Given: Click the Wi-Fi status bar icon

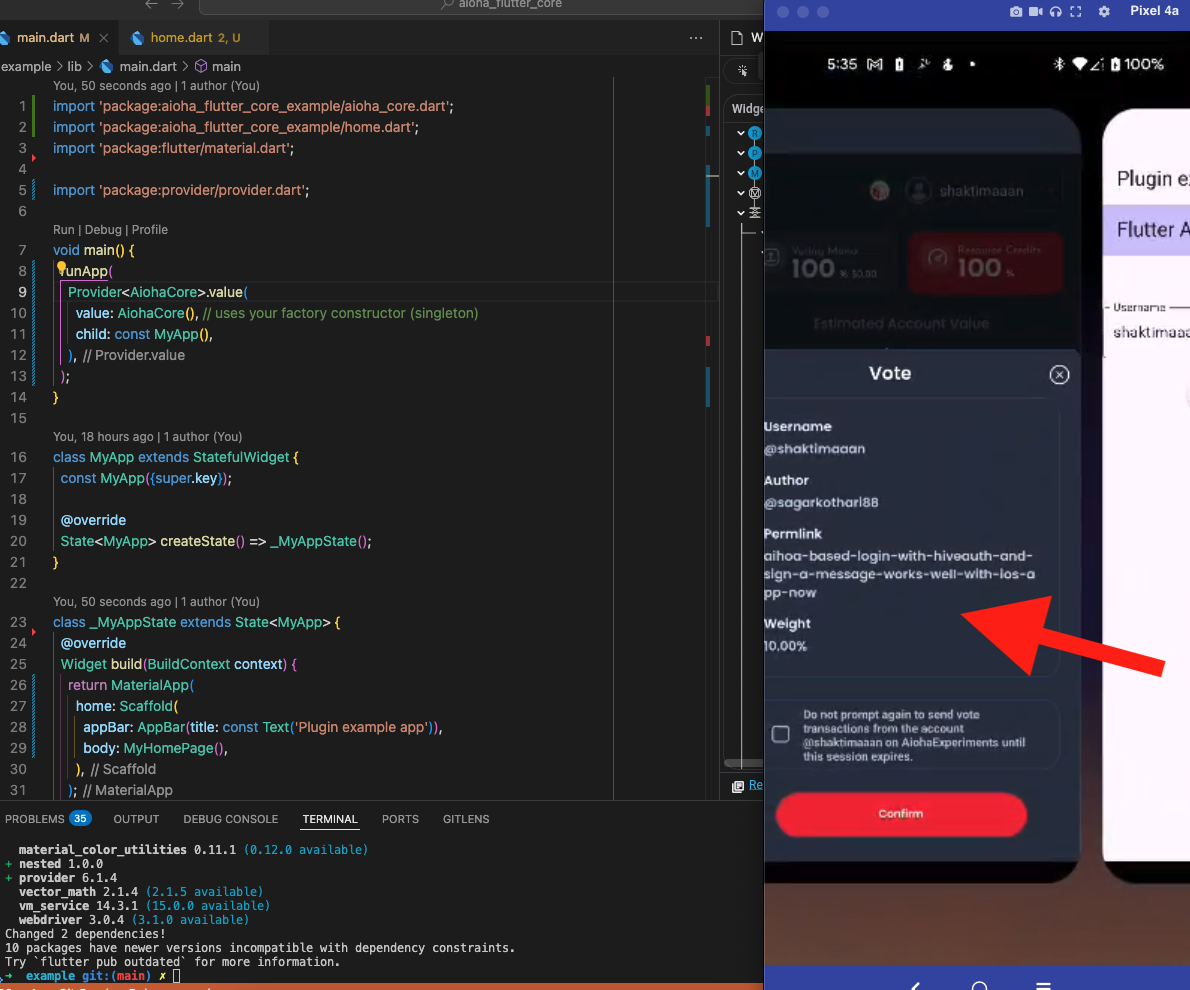Looking at the screenshot, I should 1079,65.
